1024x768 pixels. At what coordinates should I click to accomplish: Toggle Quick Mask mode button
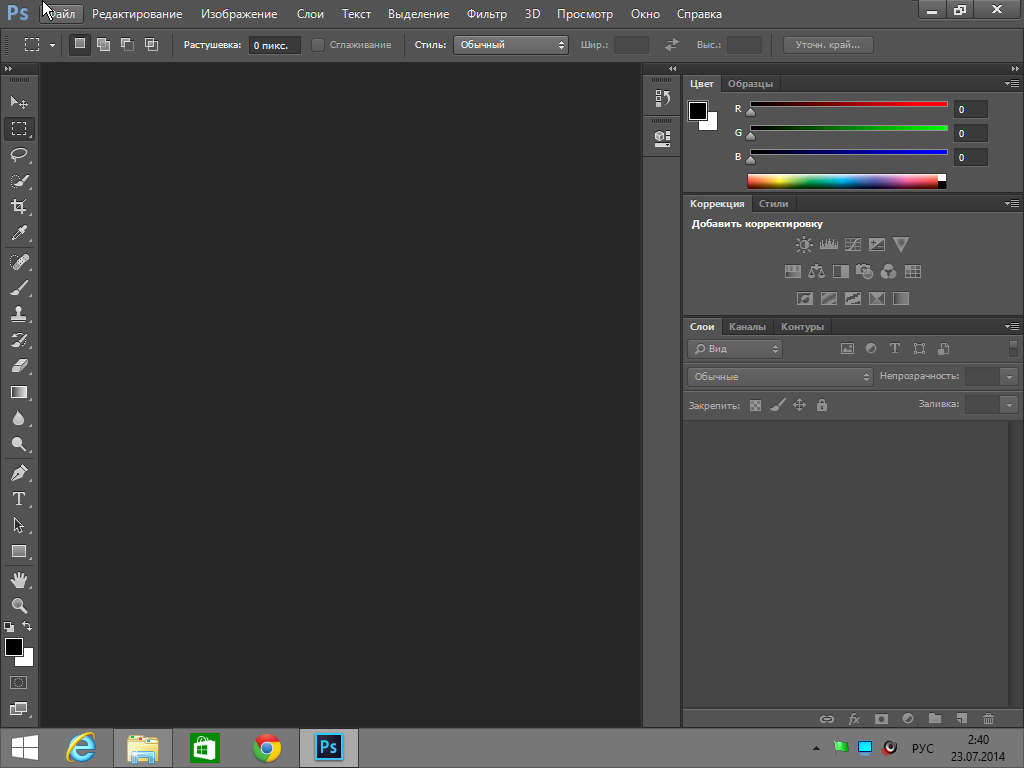click(18, 682)
